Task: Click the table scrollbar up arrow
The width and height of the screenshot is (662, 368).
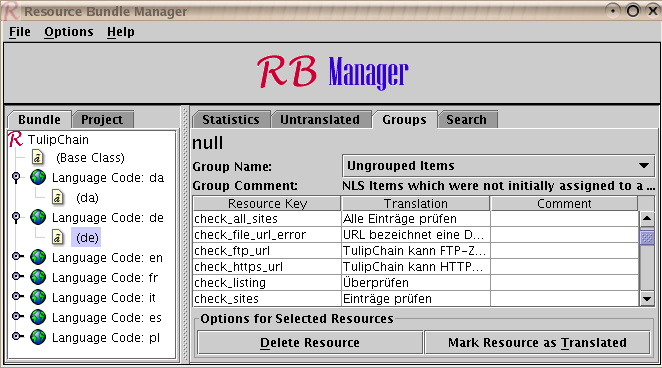Action: click(647, 219)
